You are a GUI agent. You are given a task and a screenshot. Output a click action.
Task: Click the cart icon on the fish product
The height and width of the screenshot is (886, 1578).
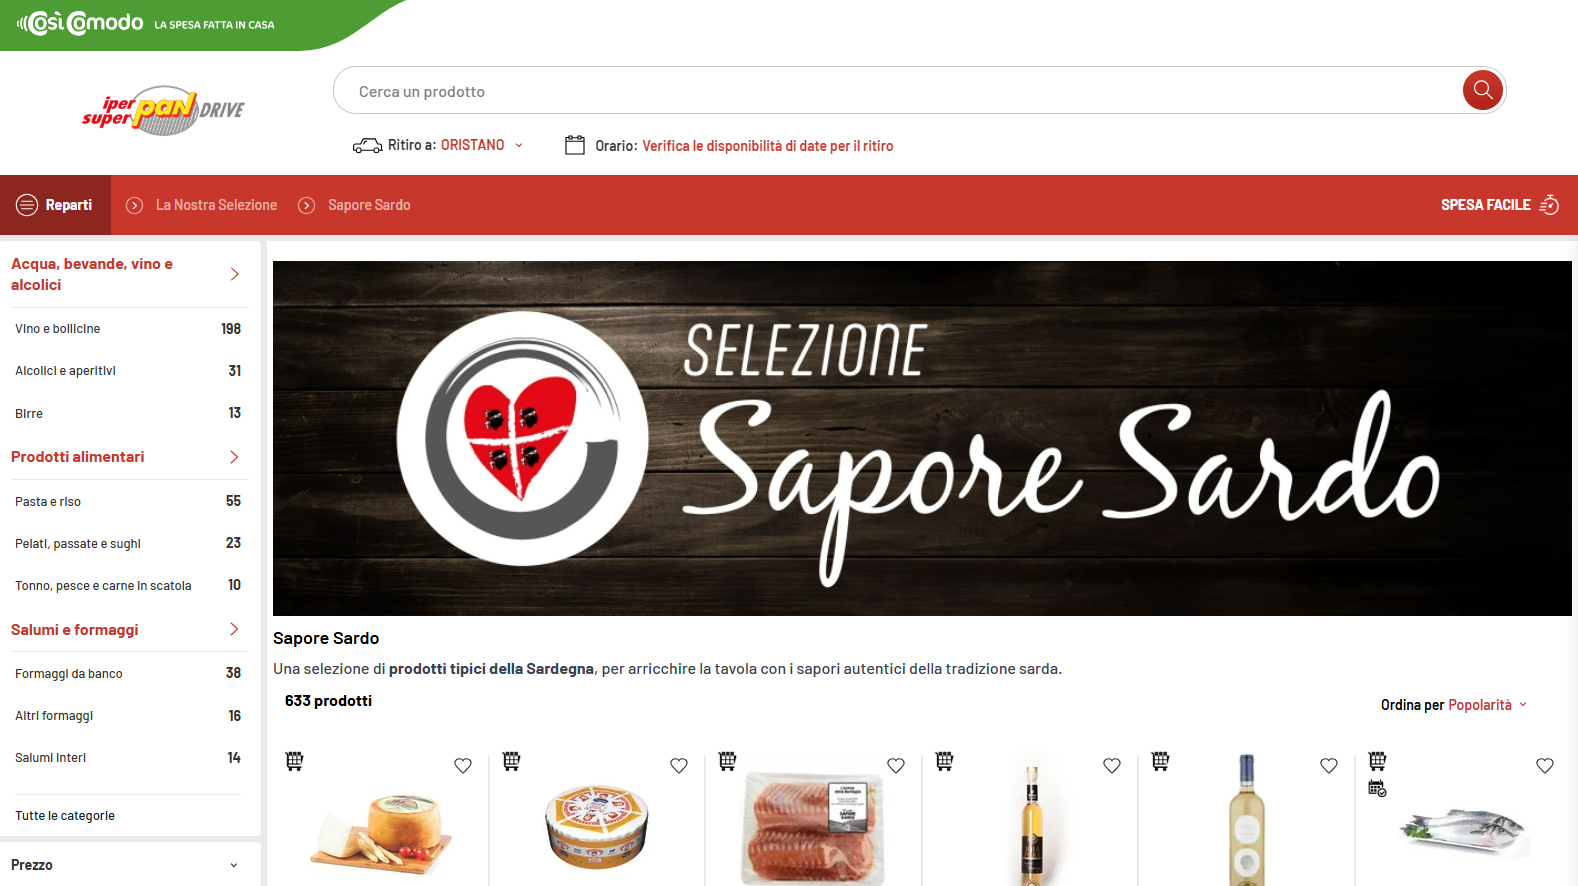(x=1377, y=761)
